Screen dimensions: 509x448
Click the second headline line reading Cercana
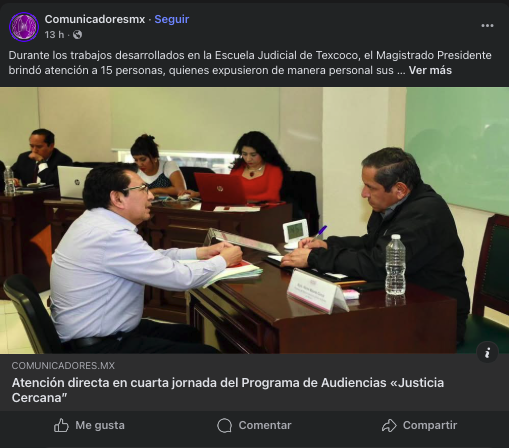[x=39, y=398]
